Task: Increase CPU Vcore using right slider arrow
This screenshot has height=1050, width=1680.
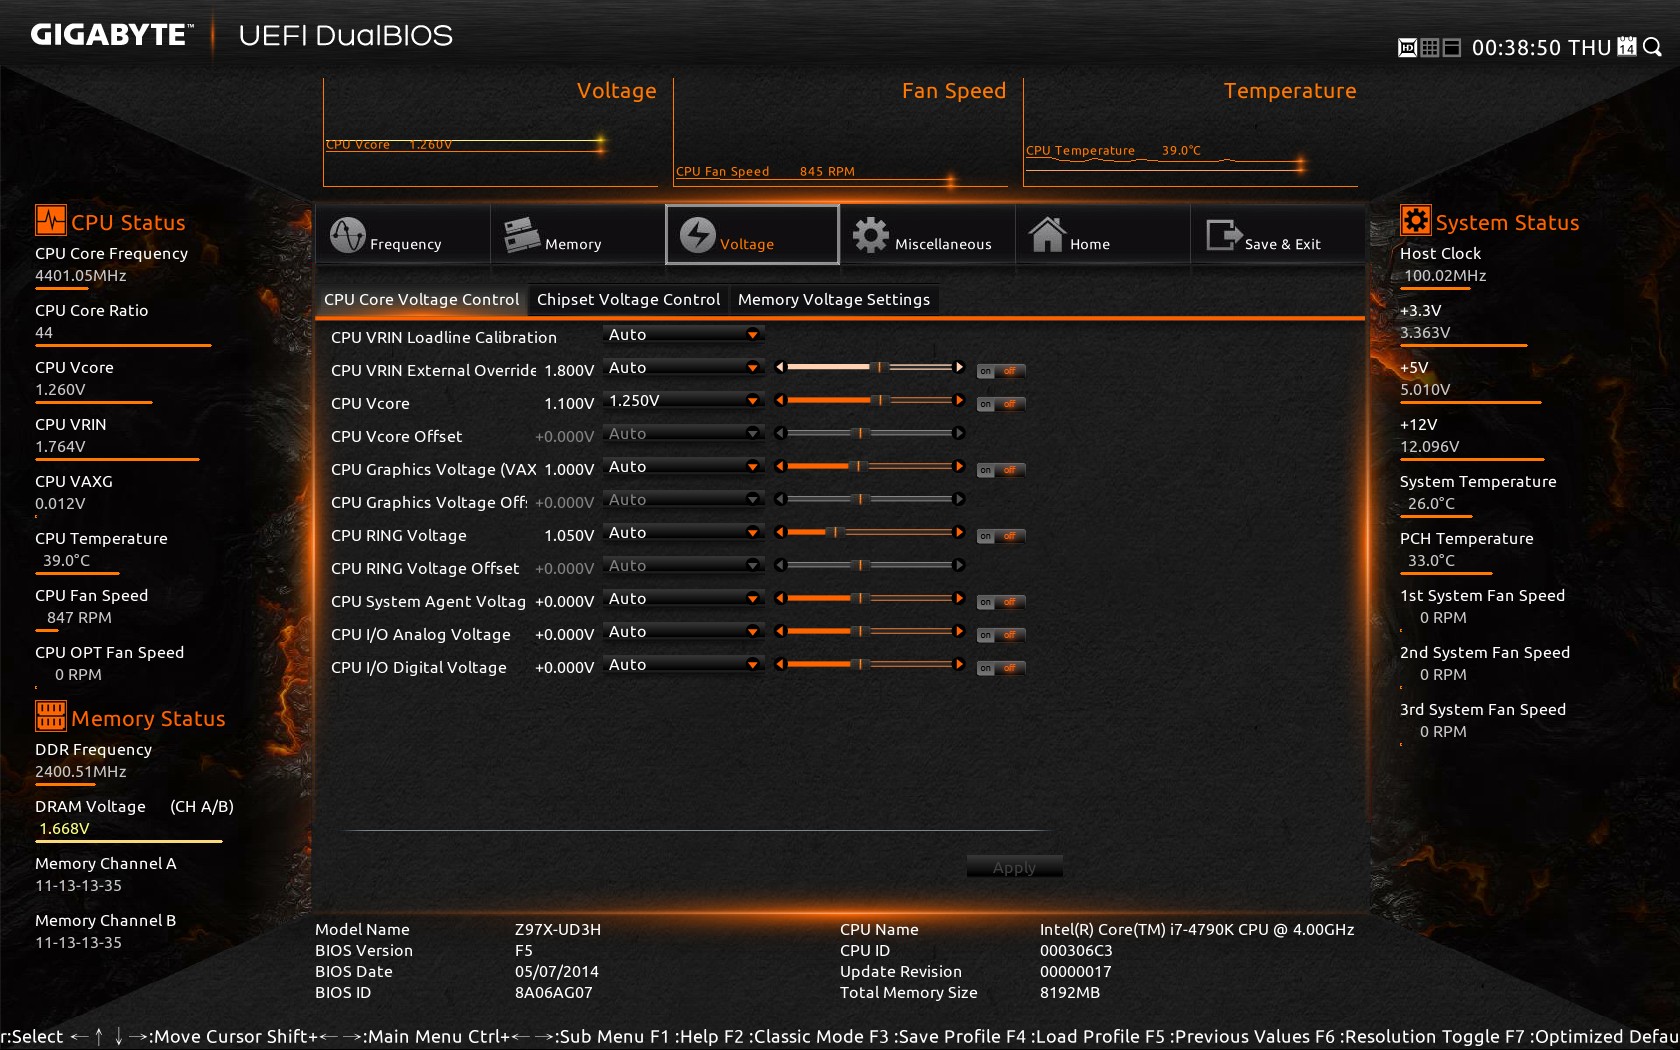Action: [x=959, y=400]
